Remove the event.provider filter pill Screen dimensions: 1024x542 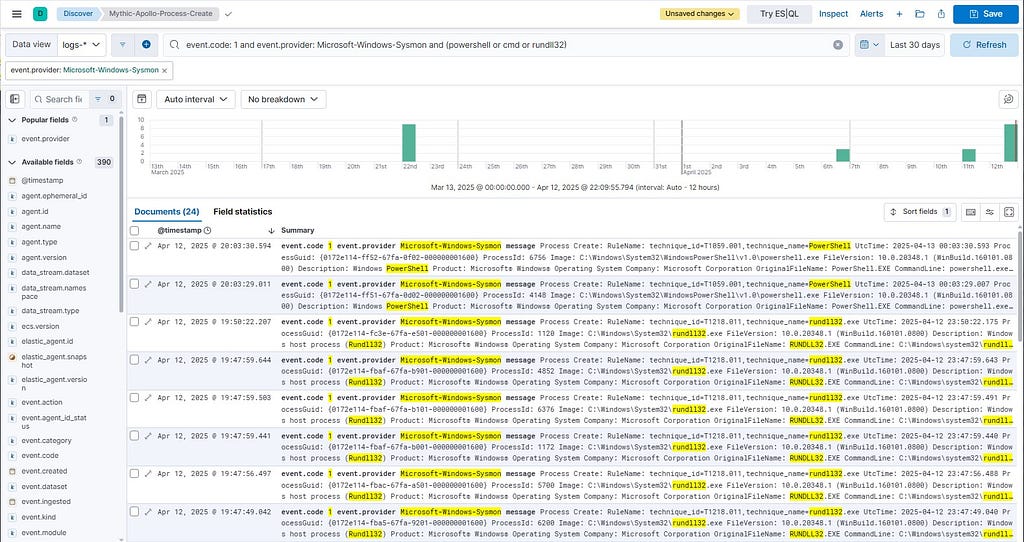(165, 71)
